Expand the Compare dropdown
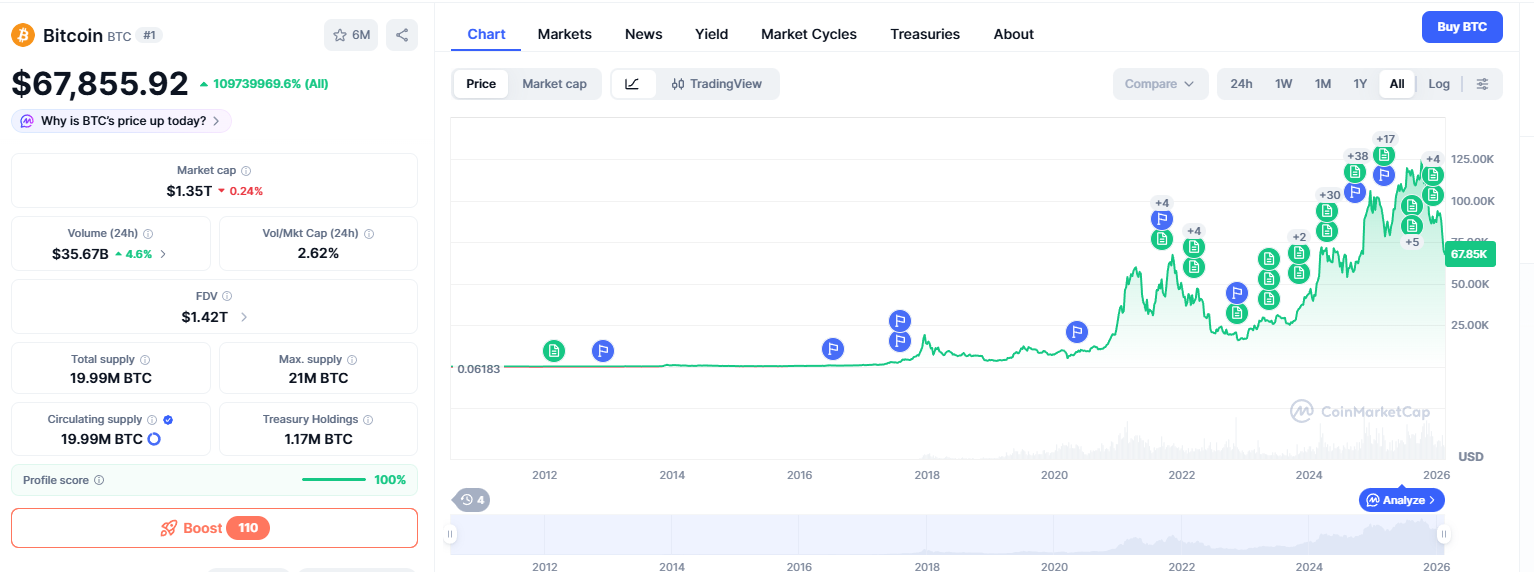This screenshot has height=572, width=1534. [x=1159, y=84]
